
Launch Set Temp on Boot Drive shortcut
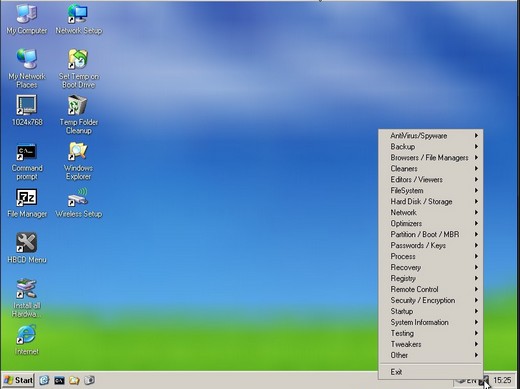click(x=79, y=68)
